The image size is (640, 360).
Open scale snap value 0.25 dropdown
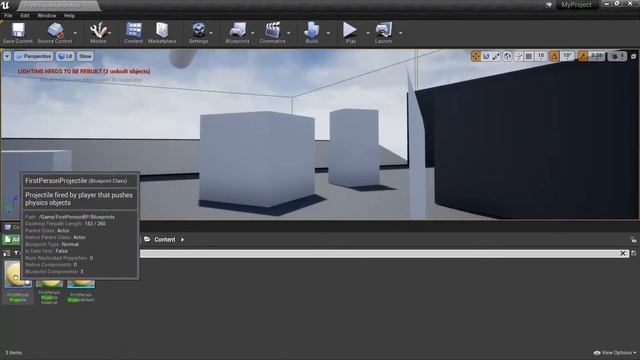point(597,56)
